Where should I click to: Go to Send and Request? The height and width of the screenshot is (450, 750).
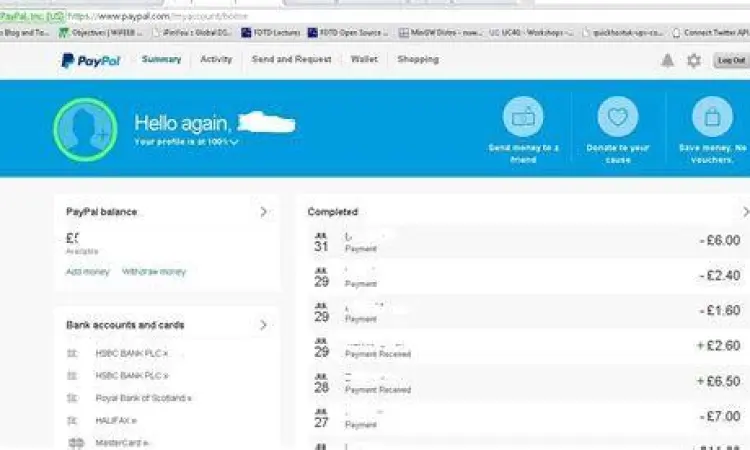coord(291,59)
